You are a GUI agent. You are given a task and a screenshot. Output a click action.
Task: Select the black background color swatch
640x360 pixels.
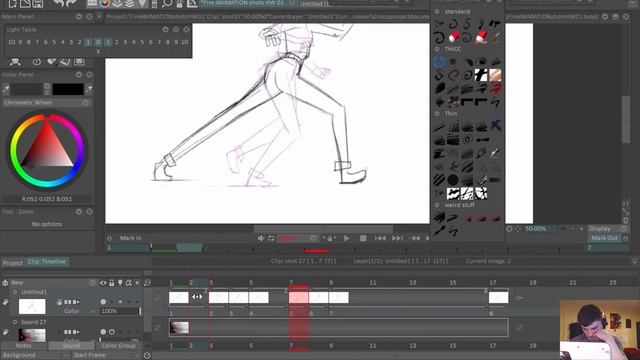pyautogui.click(x=68, y=89)
